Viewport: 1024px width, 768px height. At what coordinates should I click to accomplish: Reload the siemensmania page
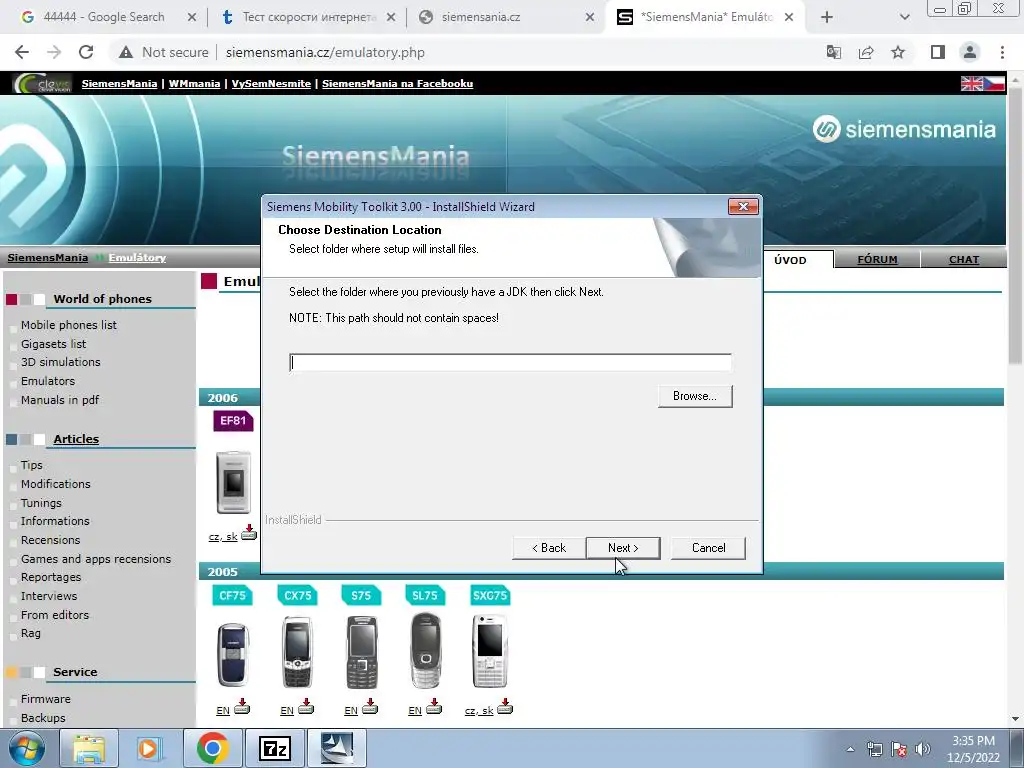[x=86, y=52]
